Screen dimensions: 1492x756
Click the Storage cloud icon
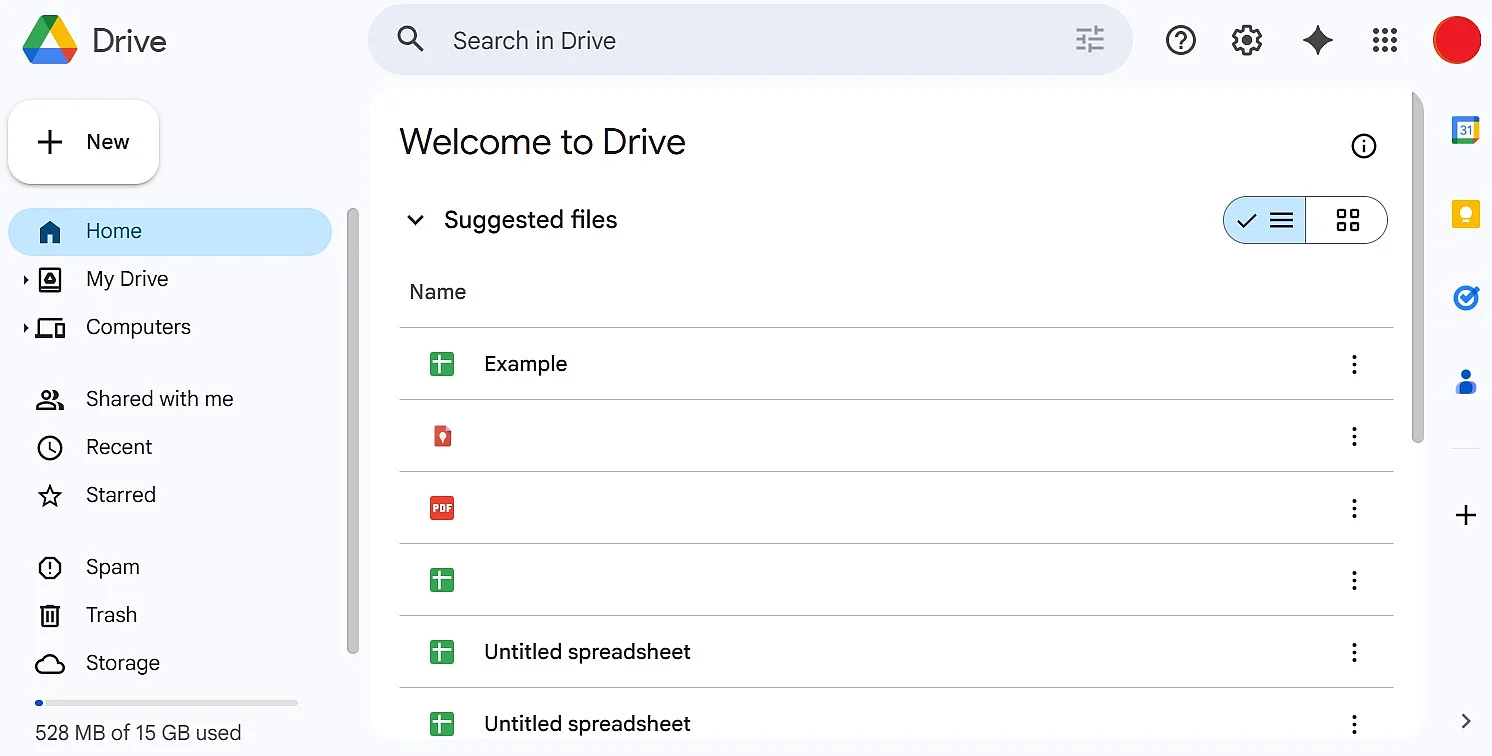50,664
